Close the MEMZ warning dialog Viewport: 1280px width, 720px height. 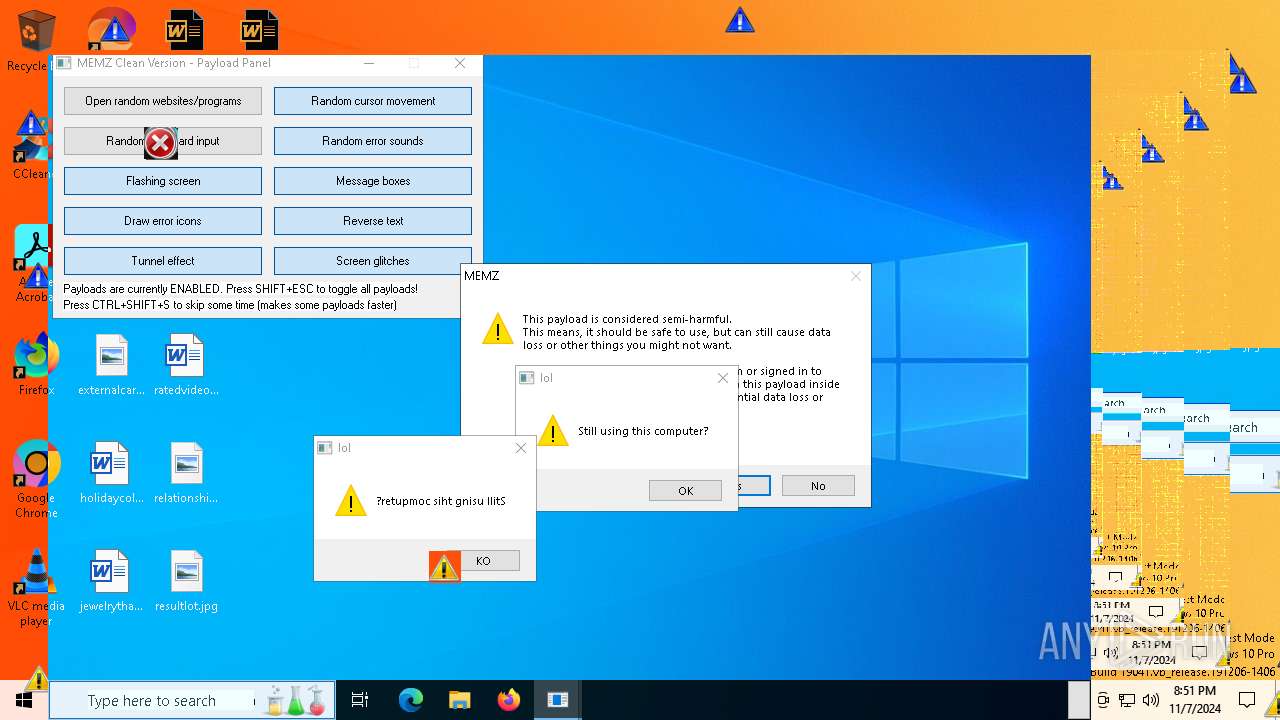tap(856, 276)
